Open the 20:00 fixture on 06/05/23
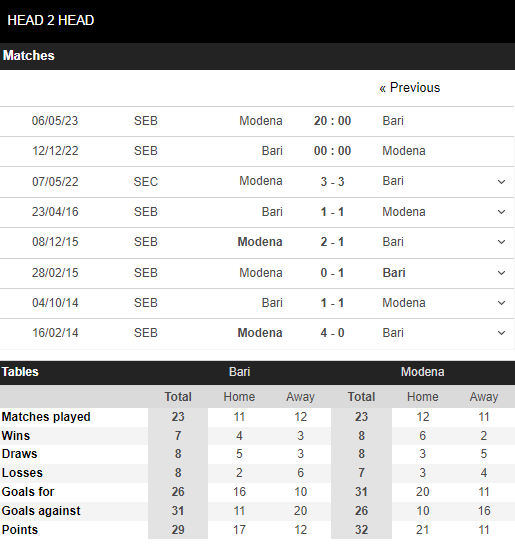Image resolution: width=515 pixels, height=556 pixels. (x=332, y=121)
